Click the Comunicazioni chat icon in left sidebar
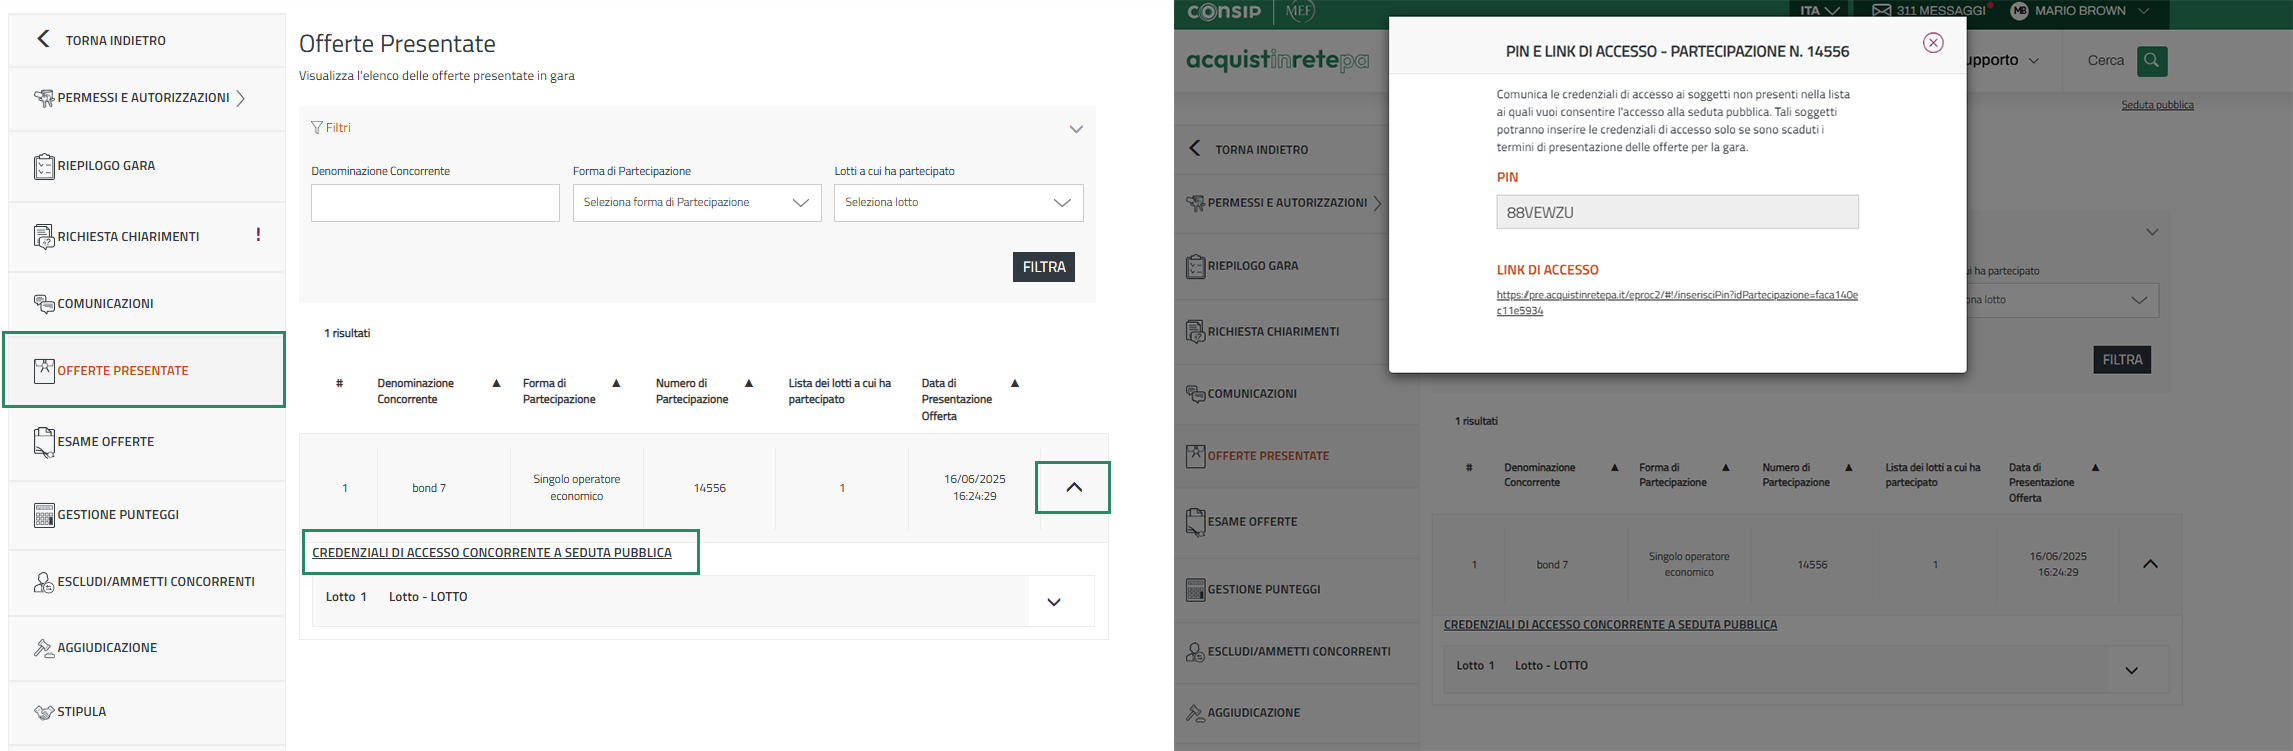 pos(44,304)
